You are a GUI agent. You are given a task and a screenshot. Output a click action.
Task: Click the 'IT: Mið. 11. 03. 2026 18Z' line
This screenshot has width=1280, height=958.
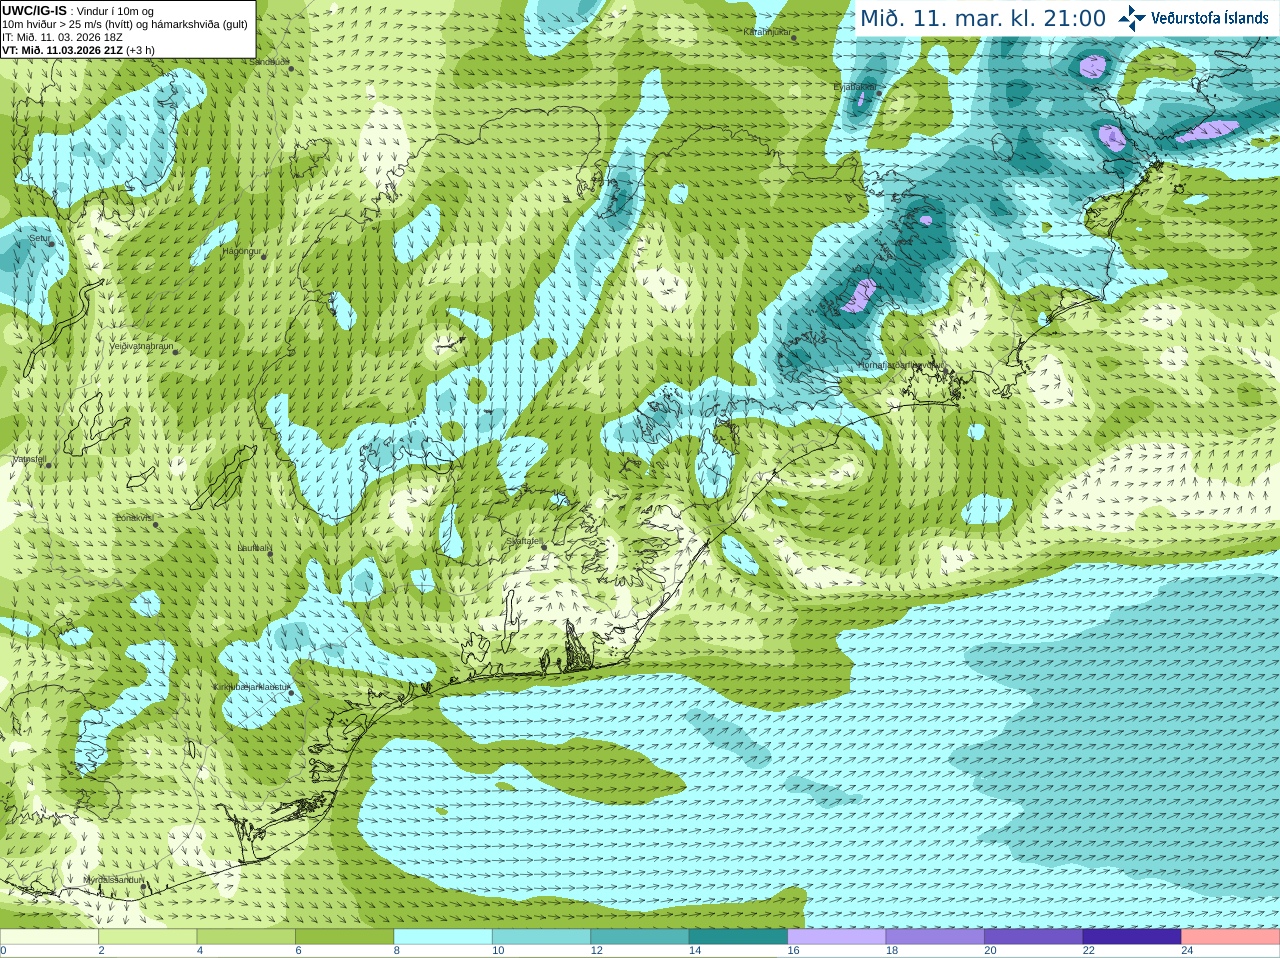click(x=62, y=37)
